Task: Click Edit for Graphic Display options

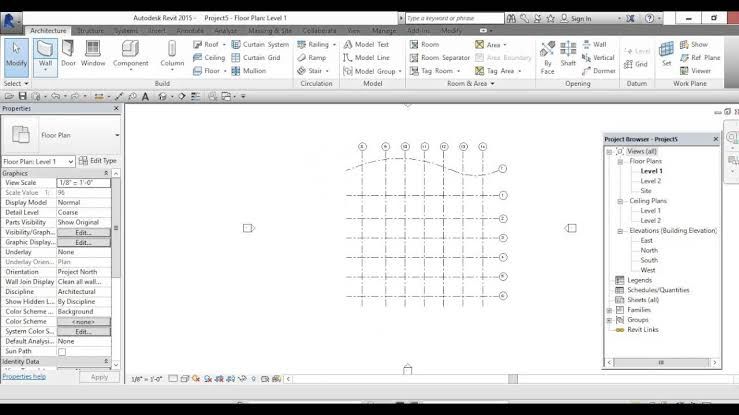Action: pyautogui.click(x=83, y=243)
